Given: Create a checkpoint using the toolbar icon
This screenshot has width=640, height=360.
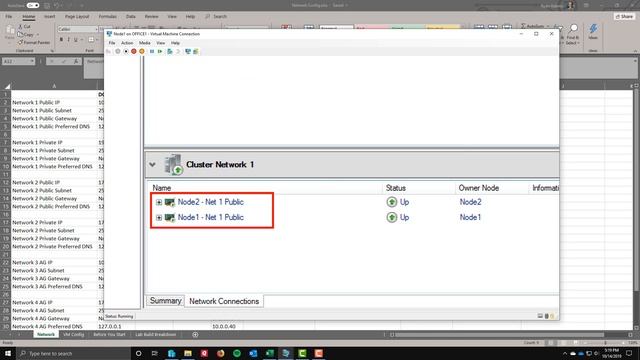Looking at the screenshot, I should pyautogui.click(x=170, y=51).
